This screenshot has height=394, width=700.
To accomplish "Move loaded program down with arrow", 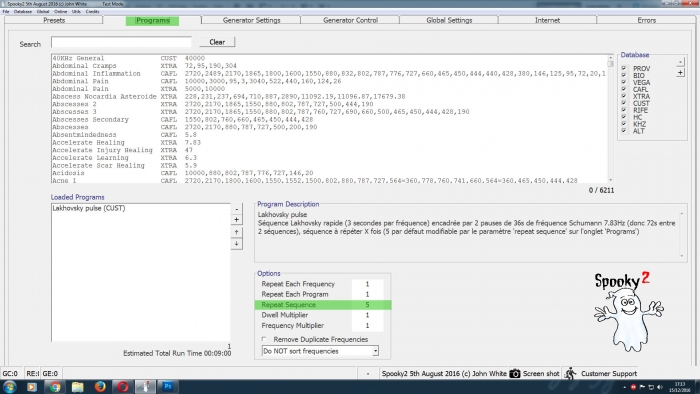I will point(237,244).
